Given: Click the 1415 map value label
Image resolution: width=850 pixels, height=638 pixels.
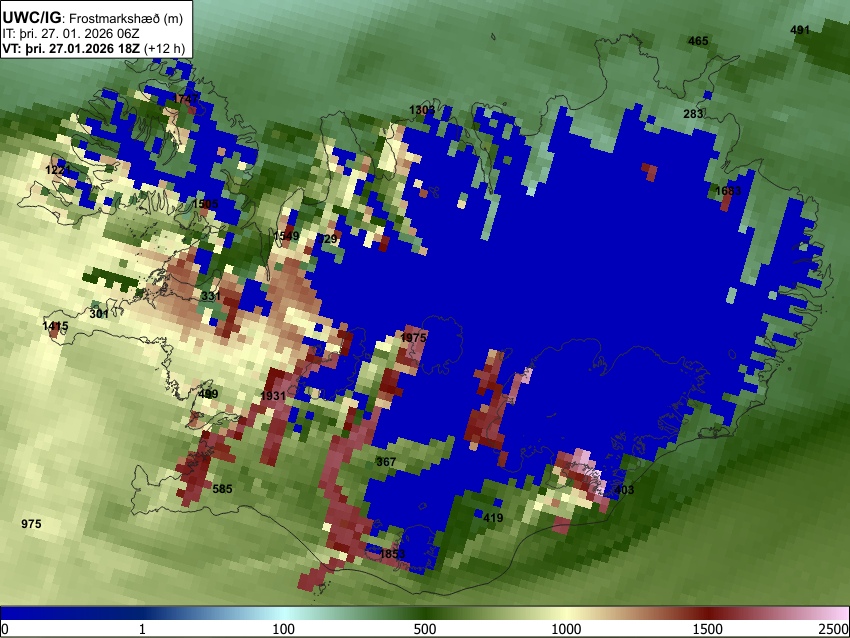Looking at the screenshot, I should click(55, 326).
